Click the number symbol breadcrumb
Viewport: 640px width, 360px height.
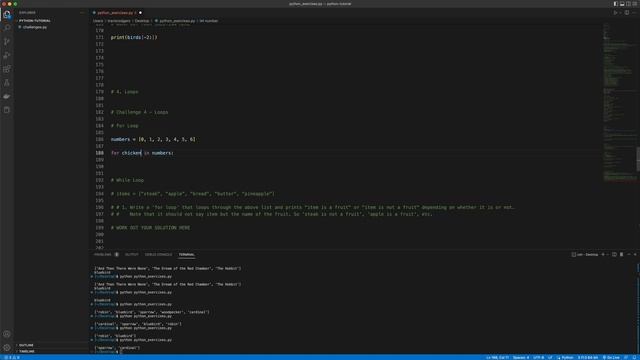tap(209, 21)
